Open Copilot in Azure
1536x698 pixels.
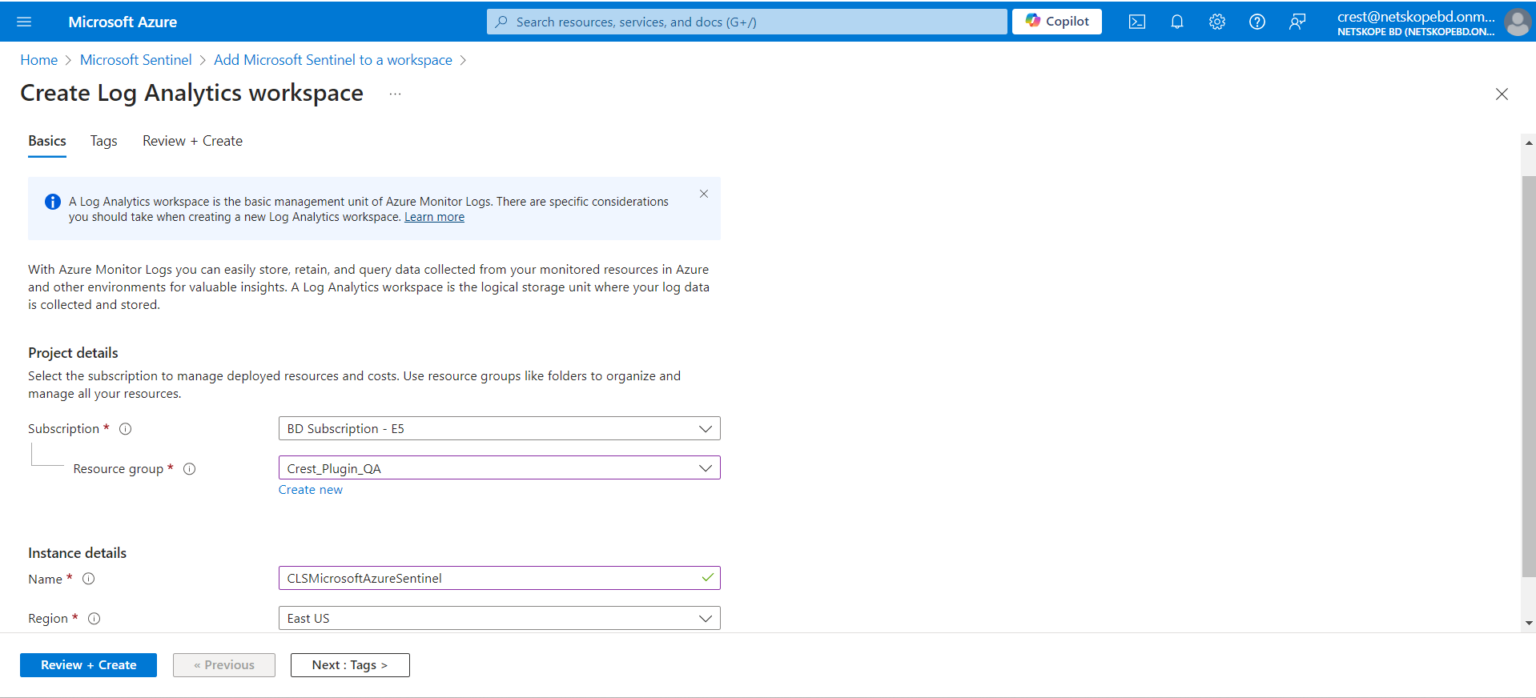1056,20
